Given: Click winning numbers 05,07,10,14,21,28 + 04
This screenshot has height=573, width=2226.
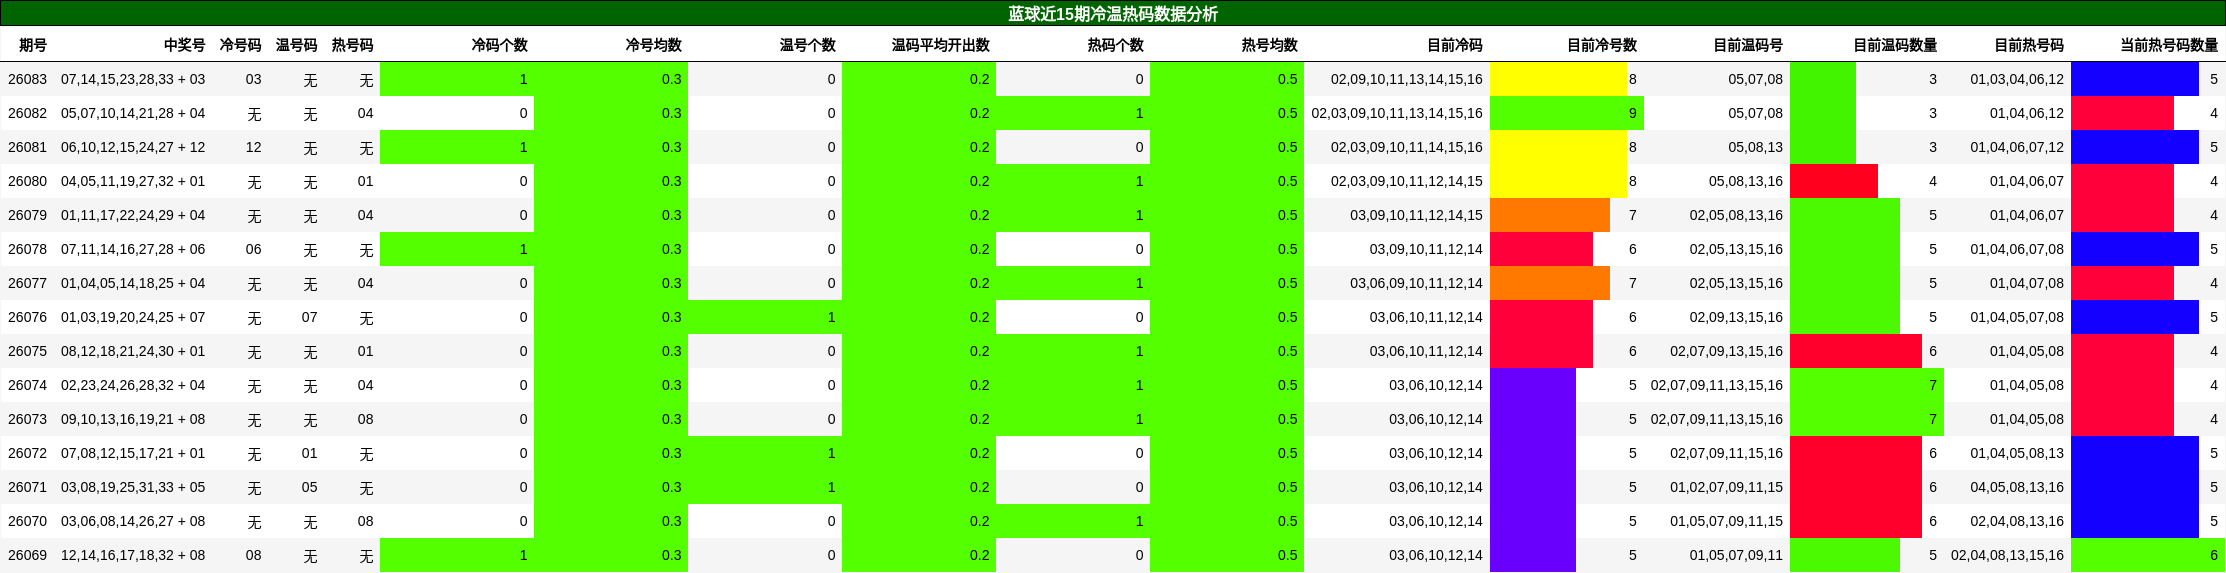Looking at the screenshot, I should (x=133, y=113).
